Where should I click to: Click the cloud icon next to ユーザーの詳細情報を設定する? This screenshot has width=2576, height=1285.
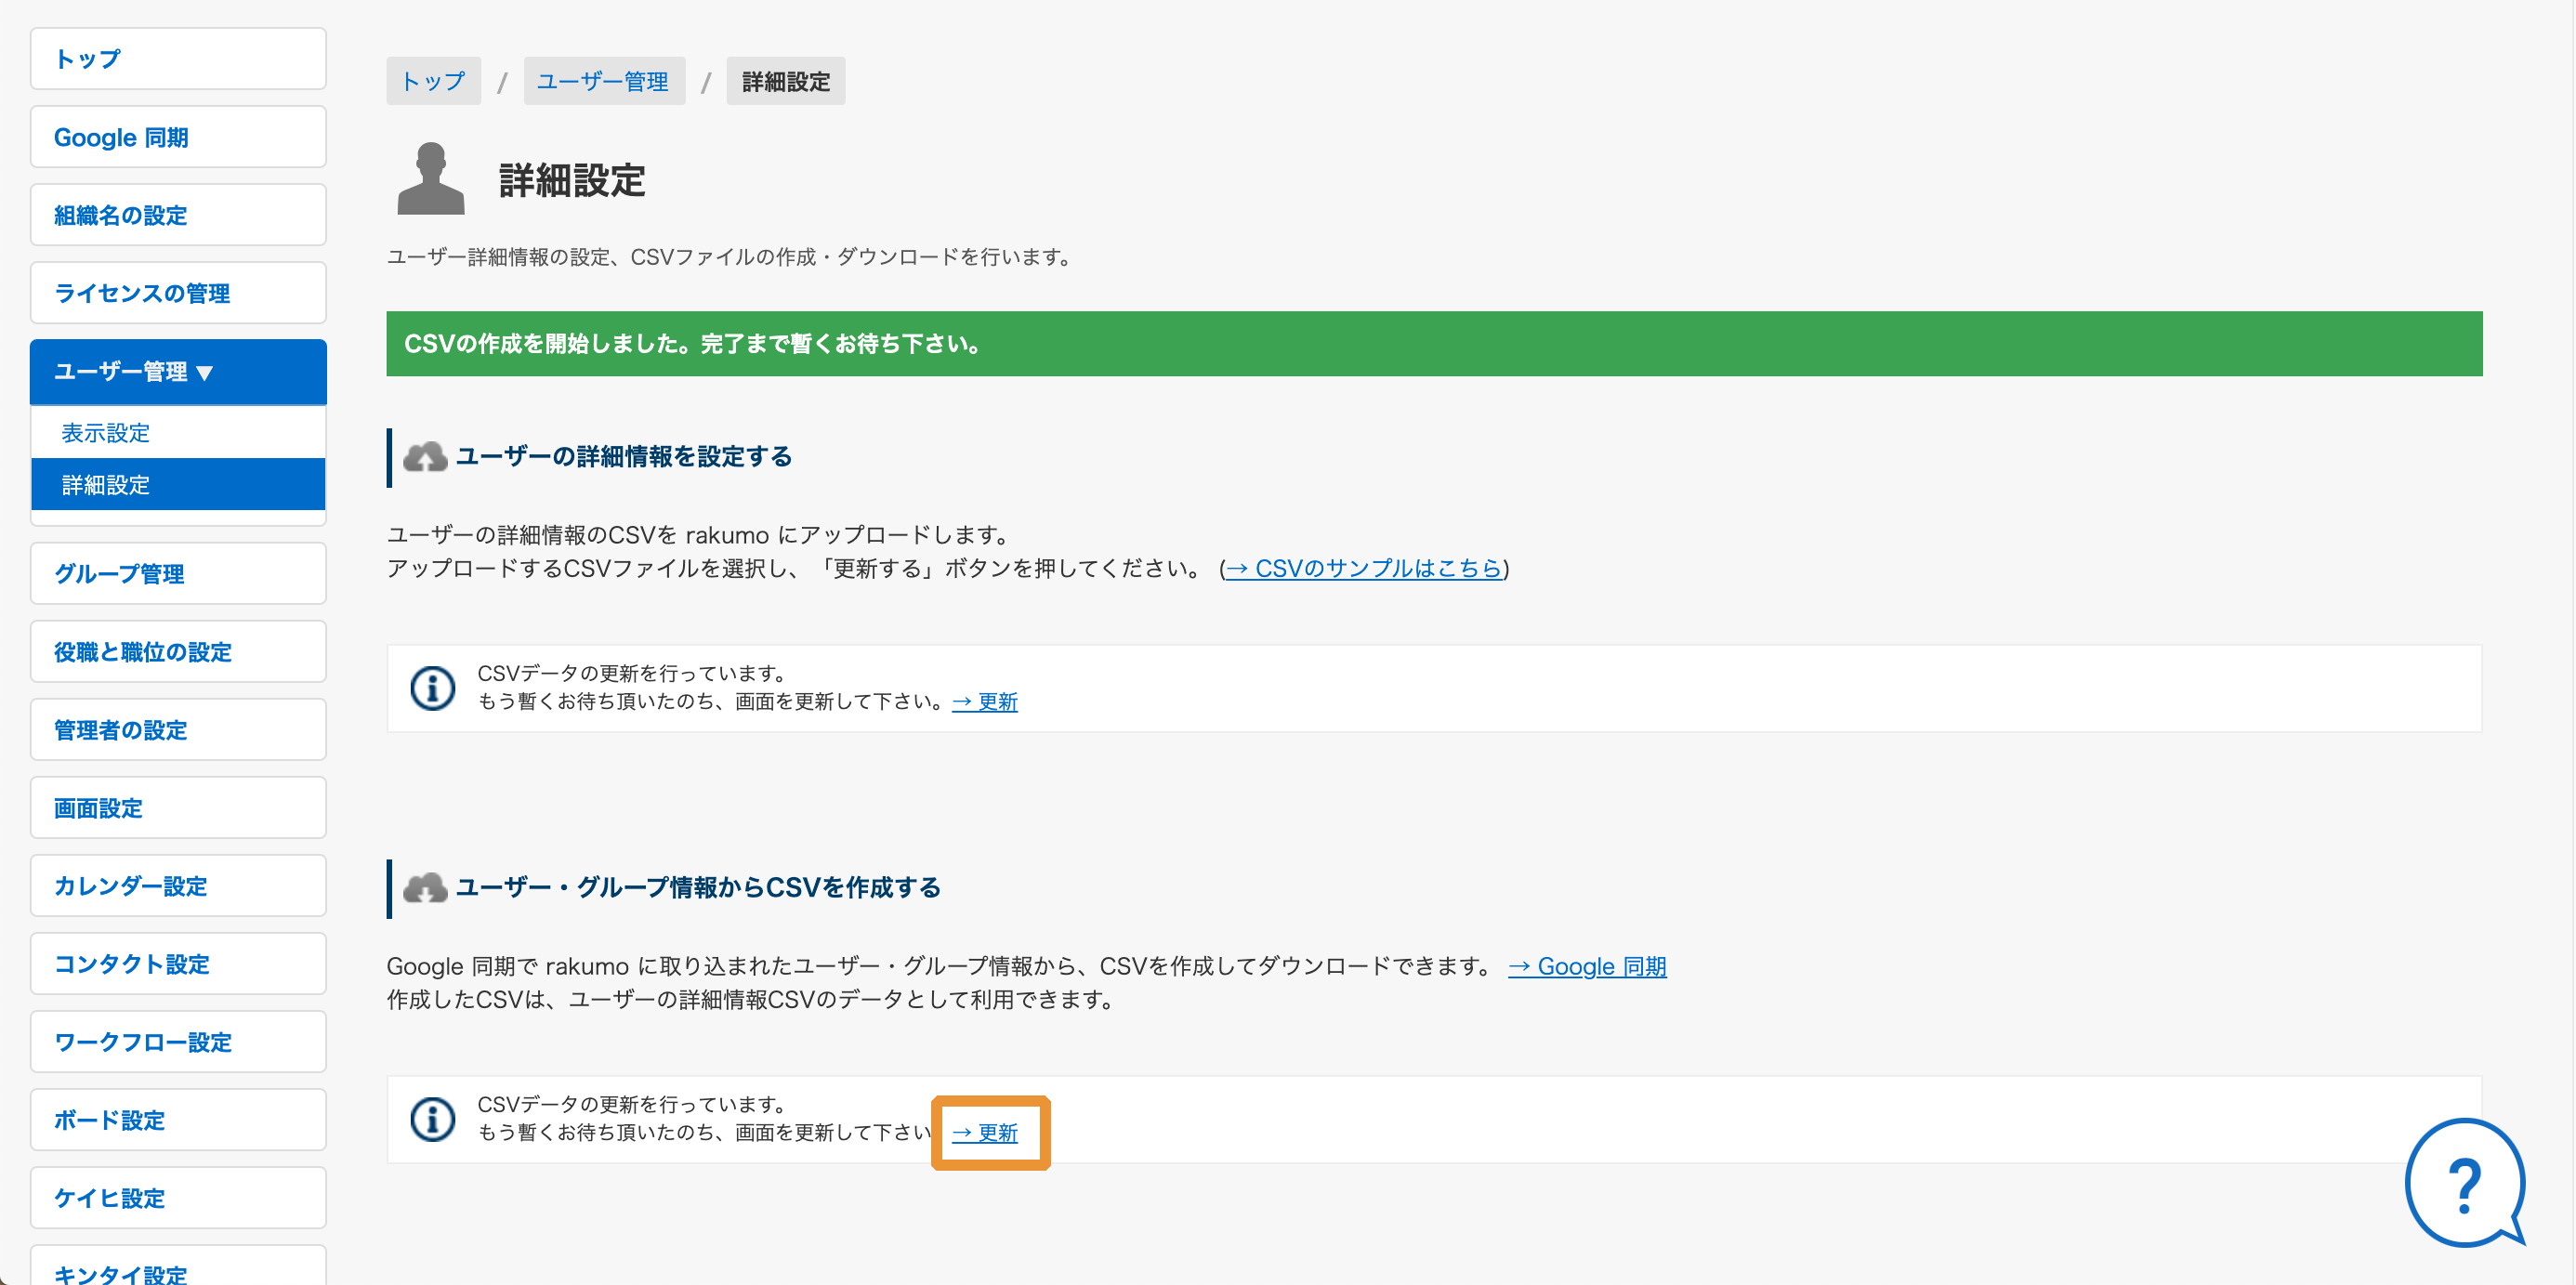425,457
